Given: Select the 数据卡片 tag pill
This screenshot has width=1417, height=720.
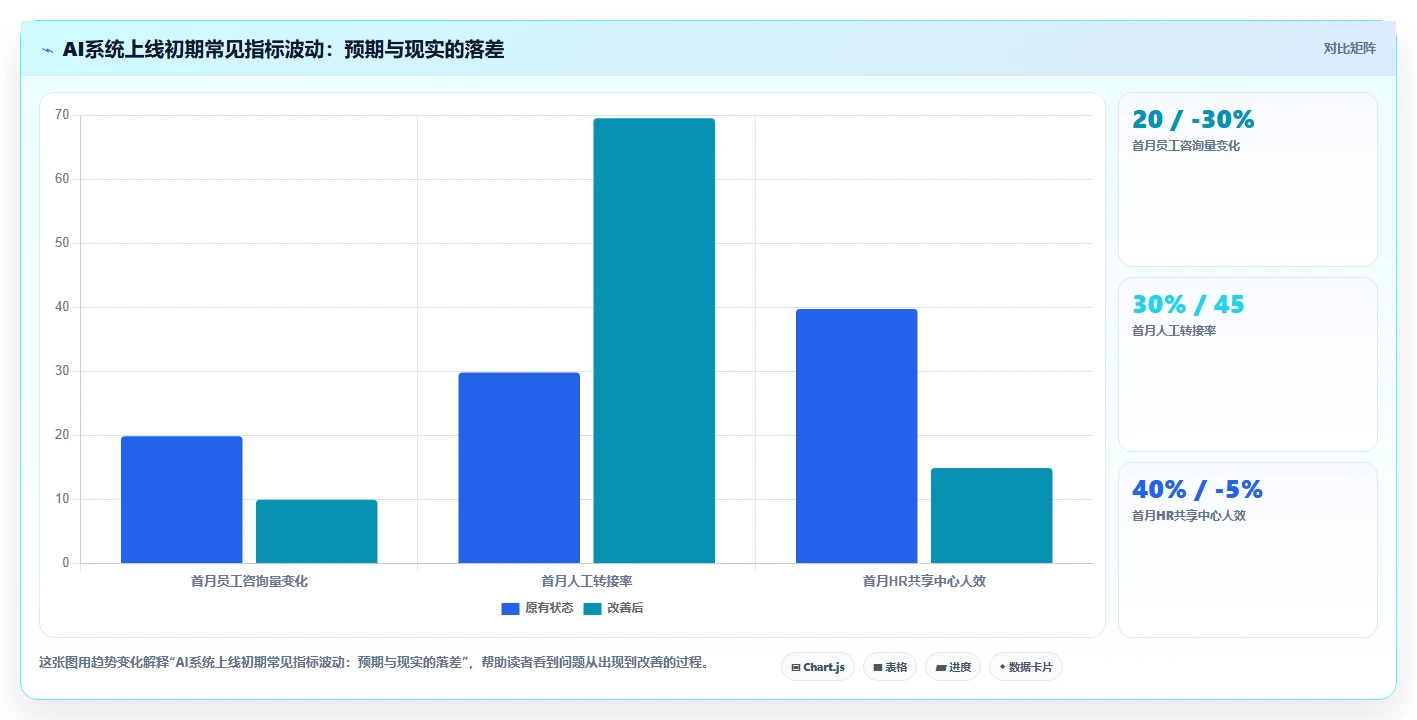Looking at the screenshot, I should (x=1025, y=667).
